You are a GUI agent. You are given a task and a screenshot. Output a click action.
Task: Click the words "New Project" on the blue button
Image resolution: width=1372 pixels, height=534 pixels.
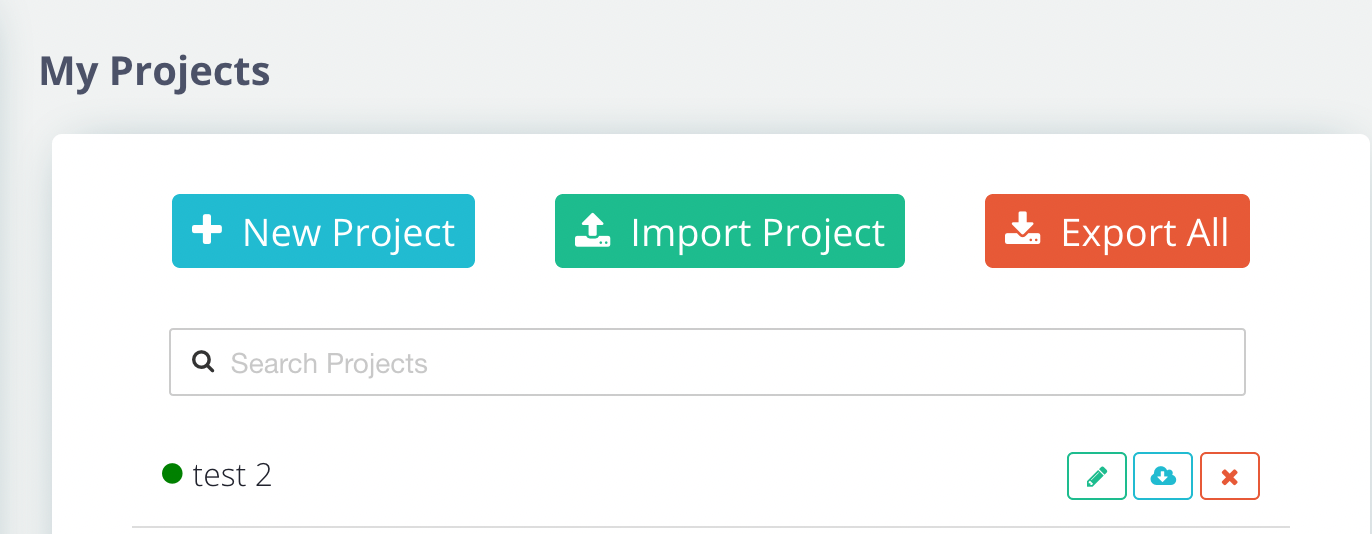pos(349,232)
